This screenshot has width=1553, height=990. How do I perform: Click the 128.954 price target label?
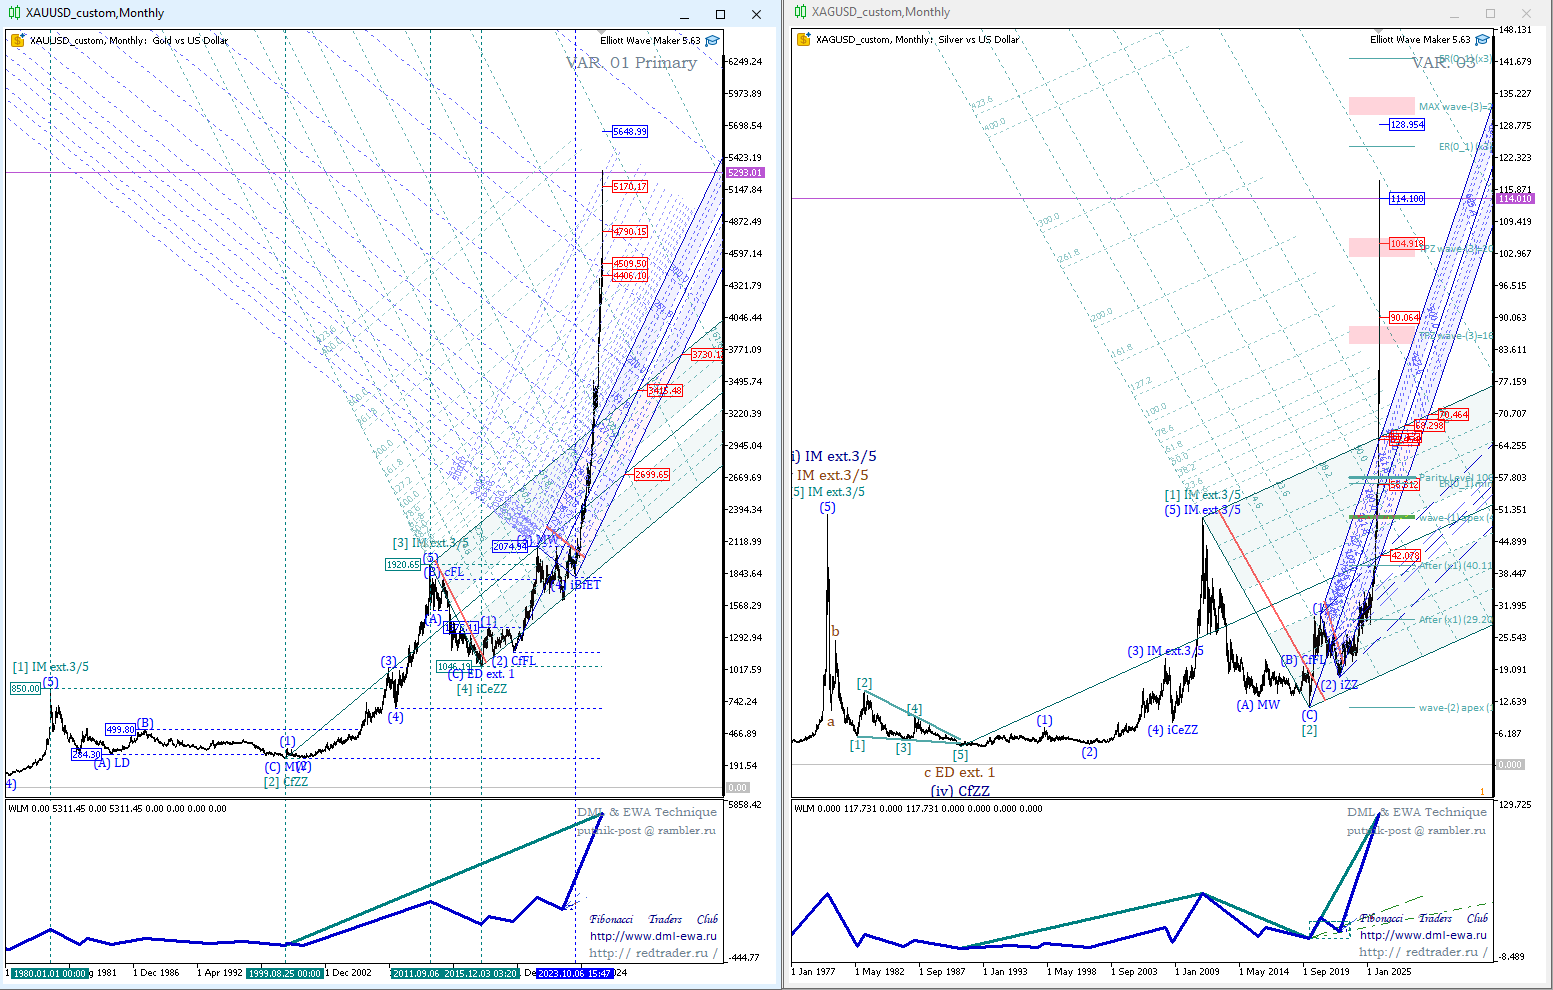(1406, 125)
